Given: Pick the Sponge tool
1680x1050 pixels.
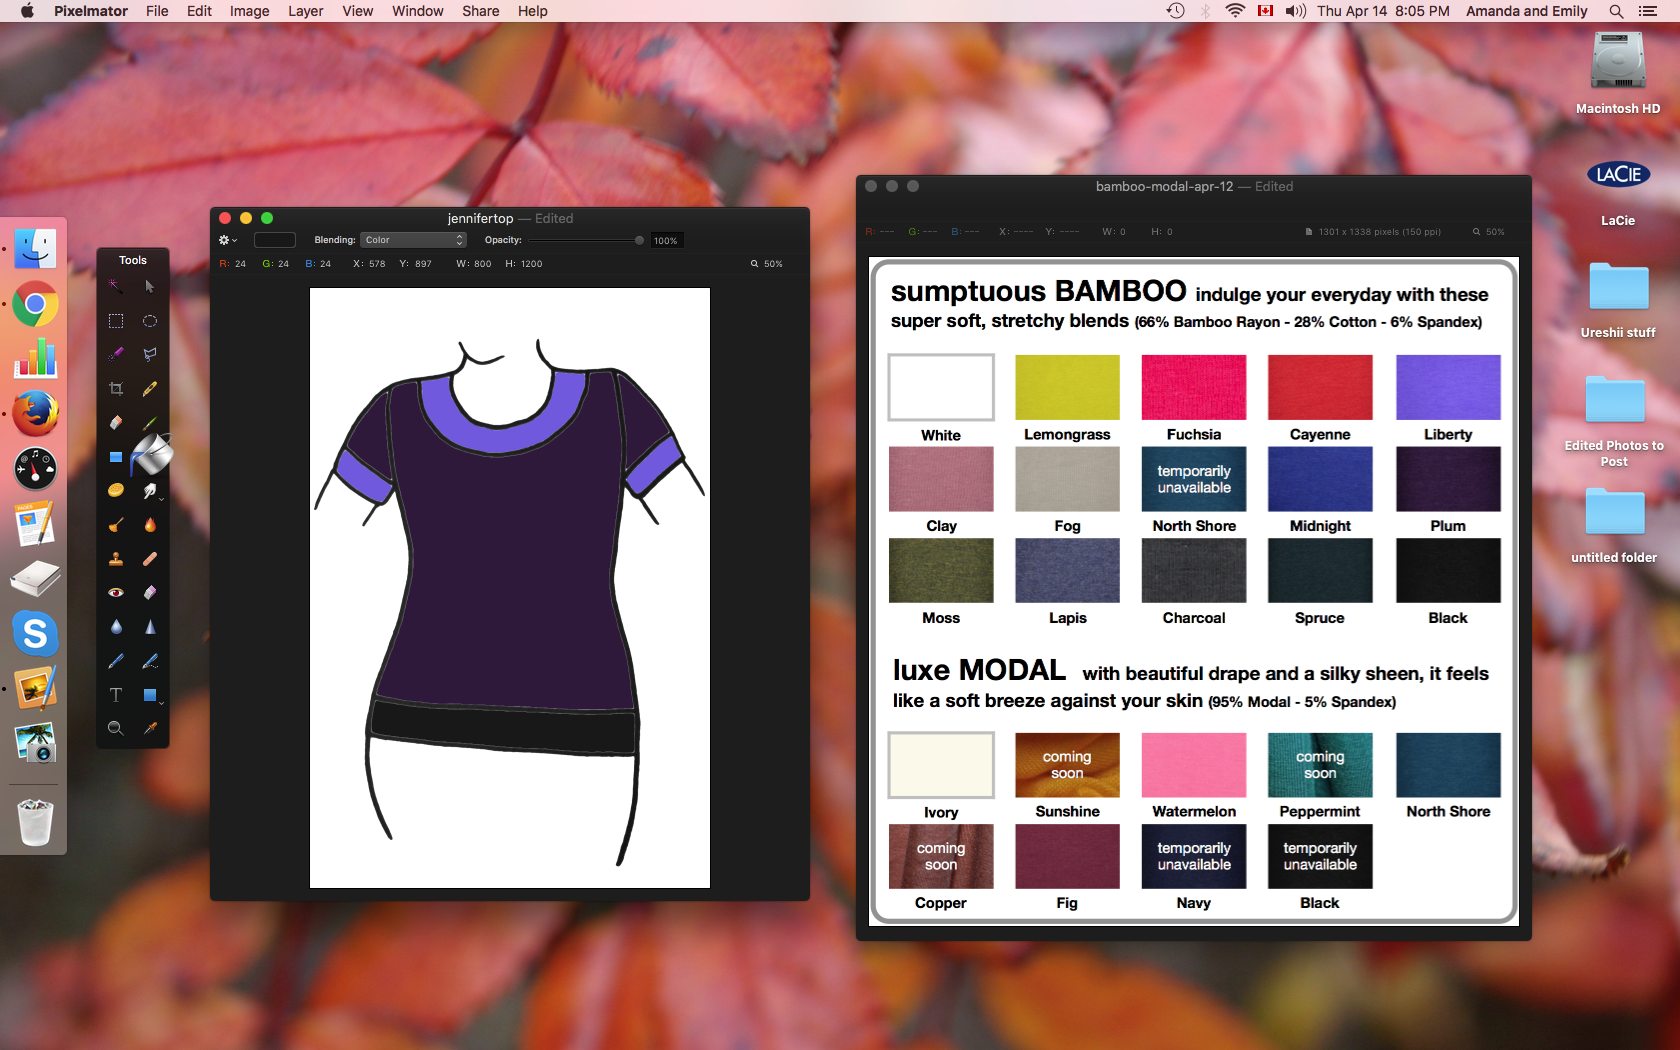Looking at the screenshot, I should tap(116, 490).
